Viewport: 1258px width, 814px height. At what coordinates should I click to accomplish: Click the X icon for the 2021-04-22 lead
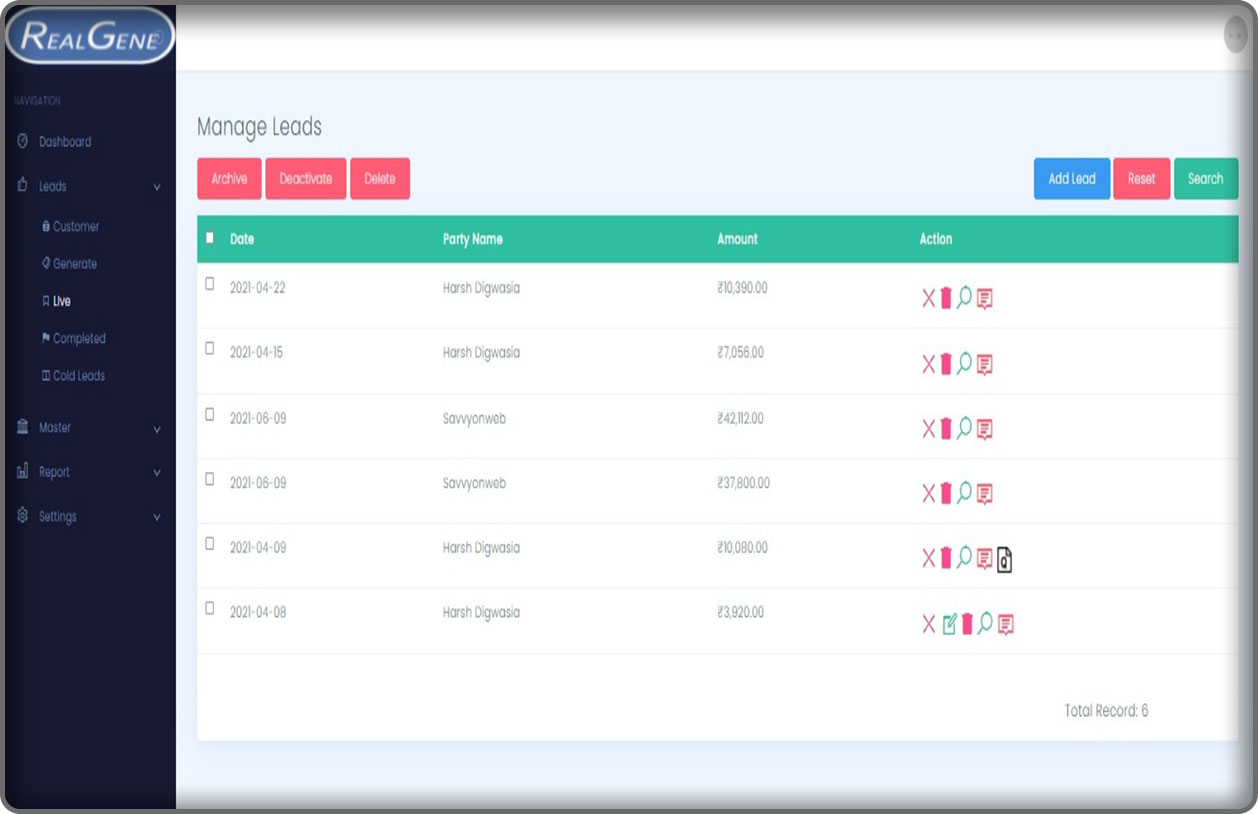928,298
